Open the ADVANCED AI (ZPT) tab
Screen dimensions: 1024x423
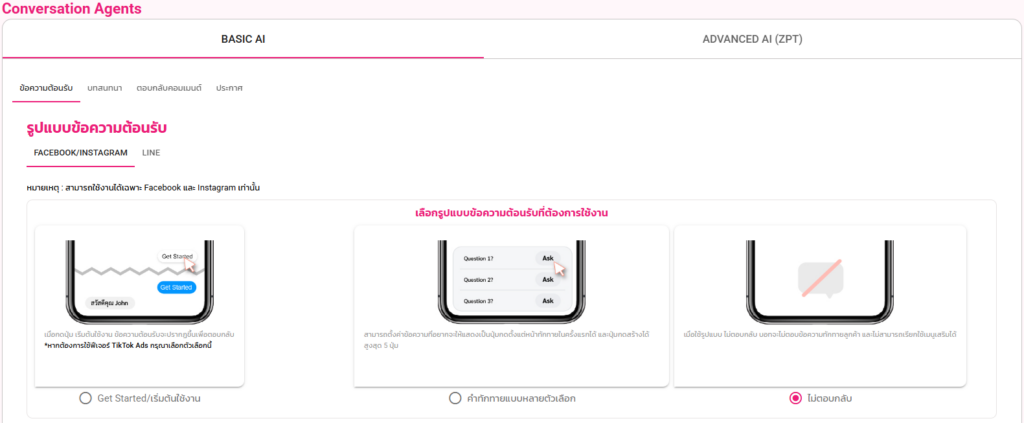click(x=752, y=40)
